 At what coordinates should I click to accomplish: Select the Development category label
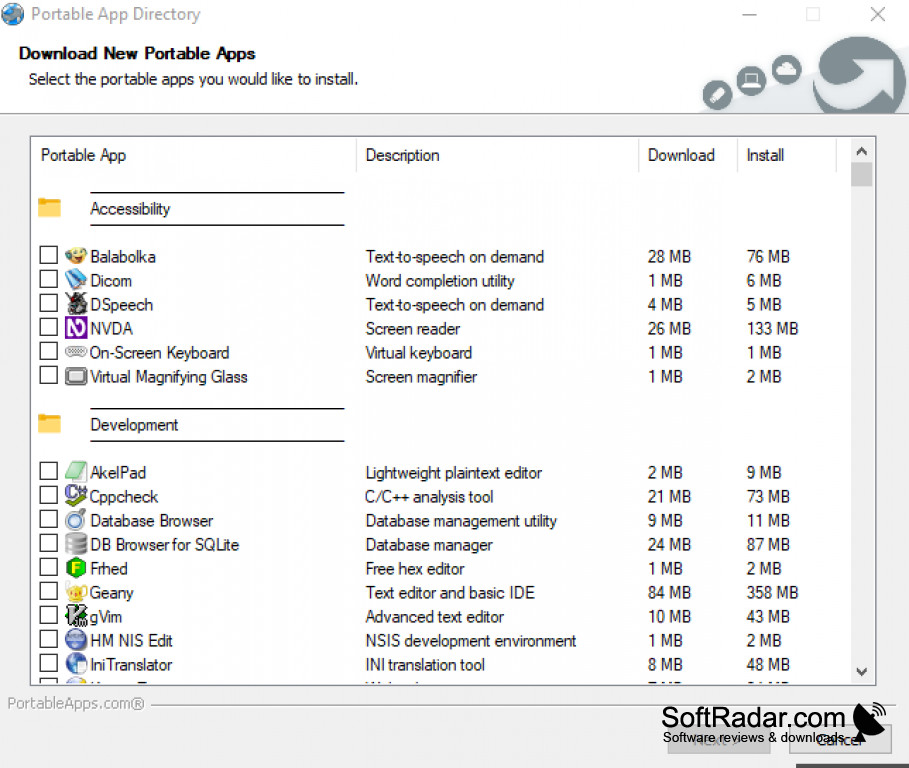pos(134,425)
